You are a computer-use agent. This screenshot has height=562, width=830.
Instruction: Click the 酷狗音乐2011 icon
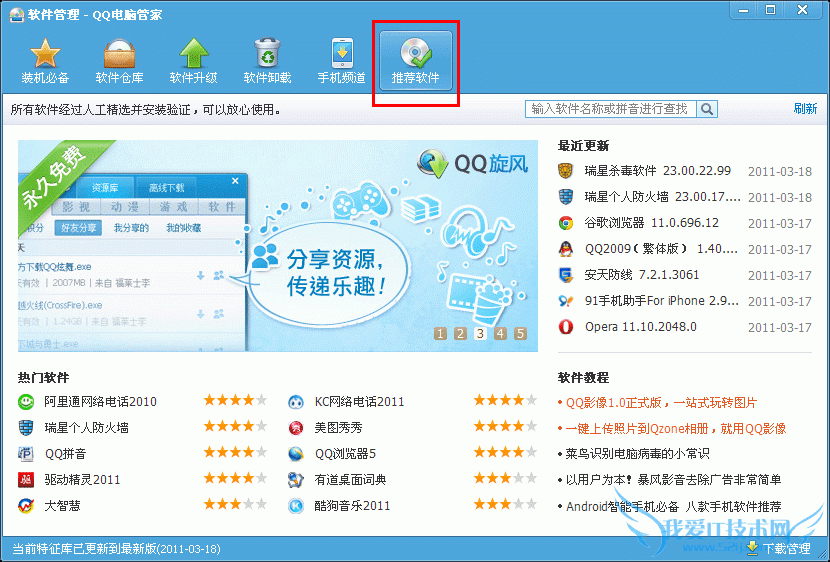(x=296, y=505)
